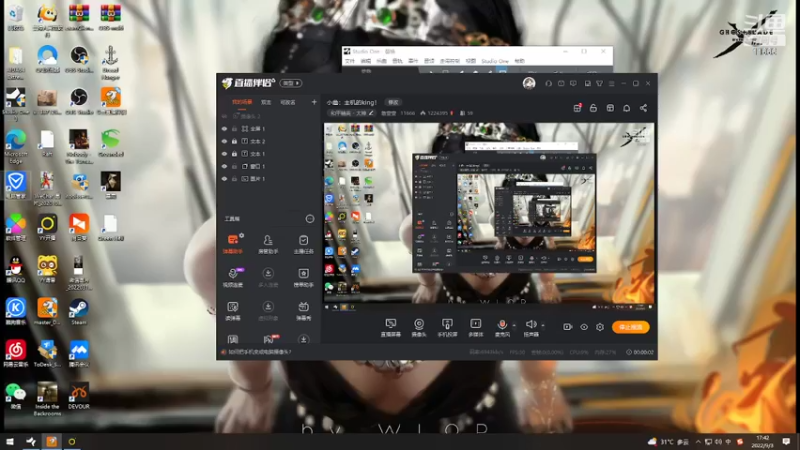Open the gift box icon above preview
The image size is (800, 450).
click(610, 108)
